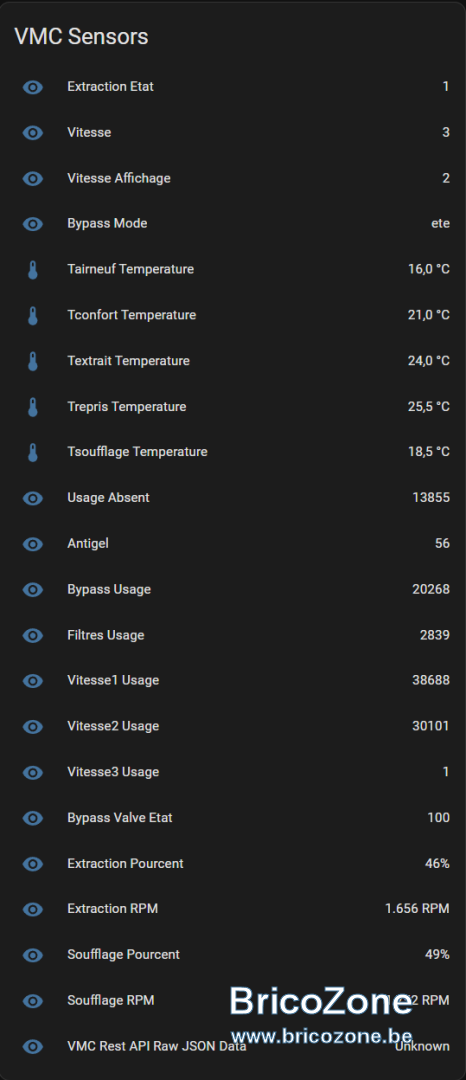
Task: Click the Extraction Pourcent 46% value
Action: pos(437,864)
